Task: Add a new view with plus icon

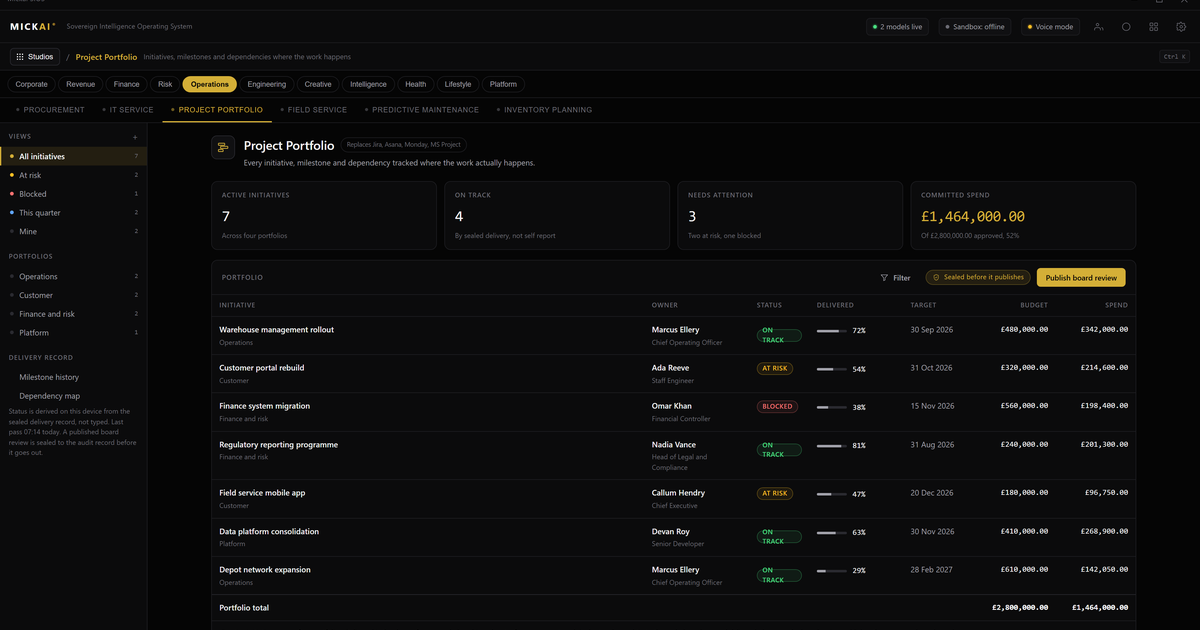Action: click(135, 136)
